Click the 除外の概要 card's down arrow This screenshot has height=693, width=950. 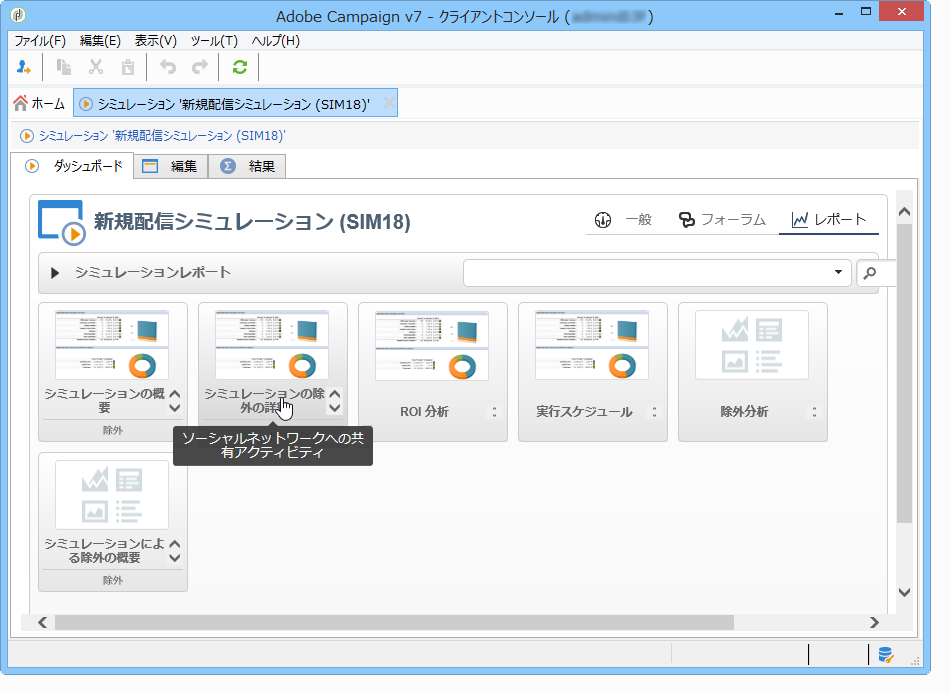point(175,557)
